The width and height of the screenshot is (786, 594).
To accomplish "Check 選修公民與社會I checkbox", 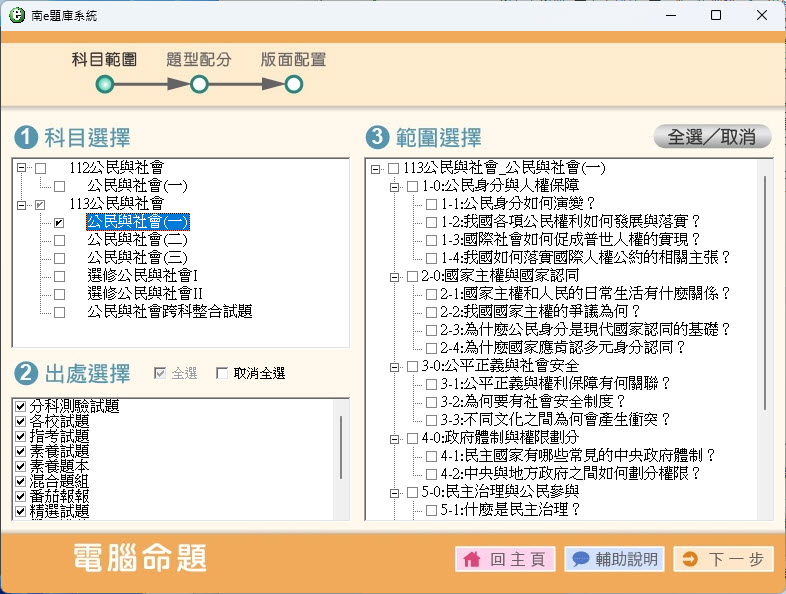I will [60, 276].
